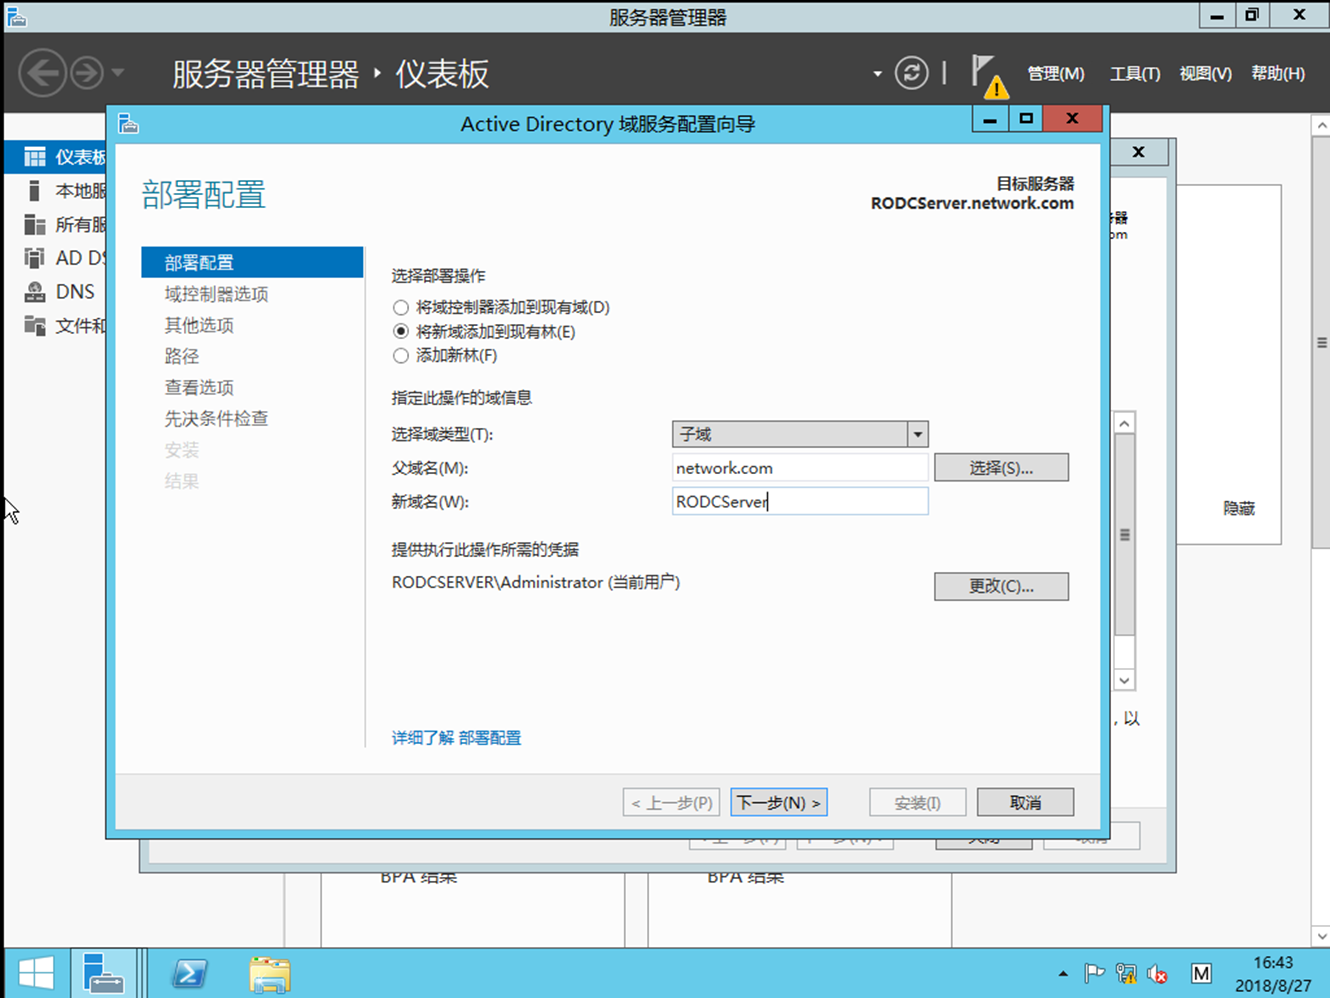Click the Server Manager title bar icon
1330x998 pixels.
click(16, 16)
